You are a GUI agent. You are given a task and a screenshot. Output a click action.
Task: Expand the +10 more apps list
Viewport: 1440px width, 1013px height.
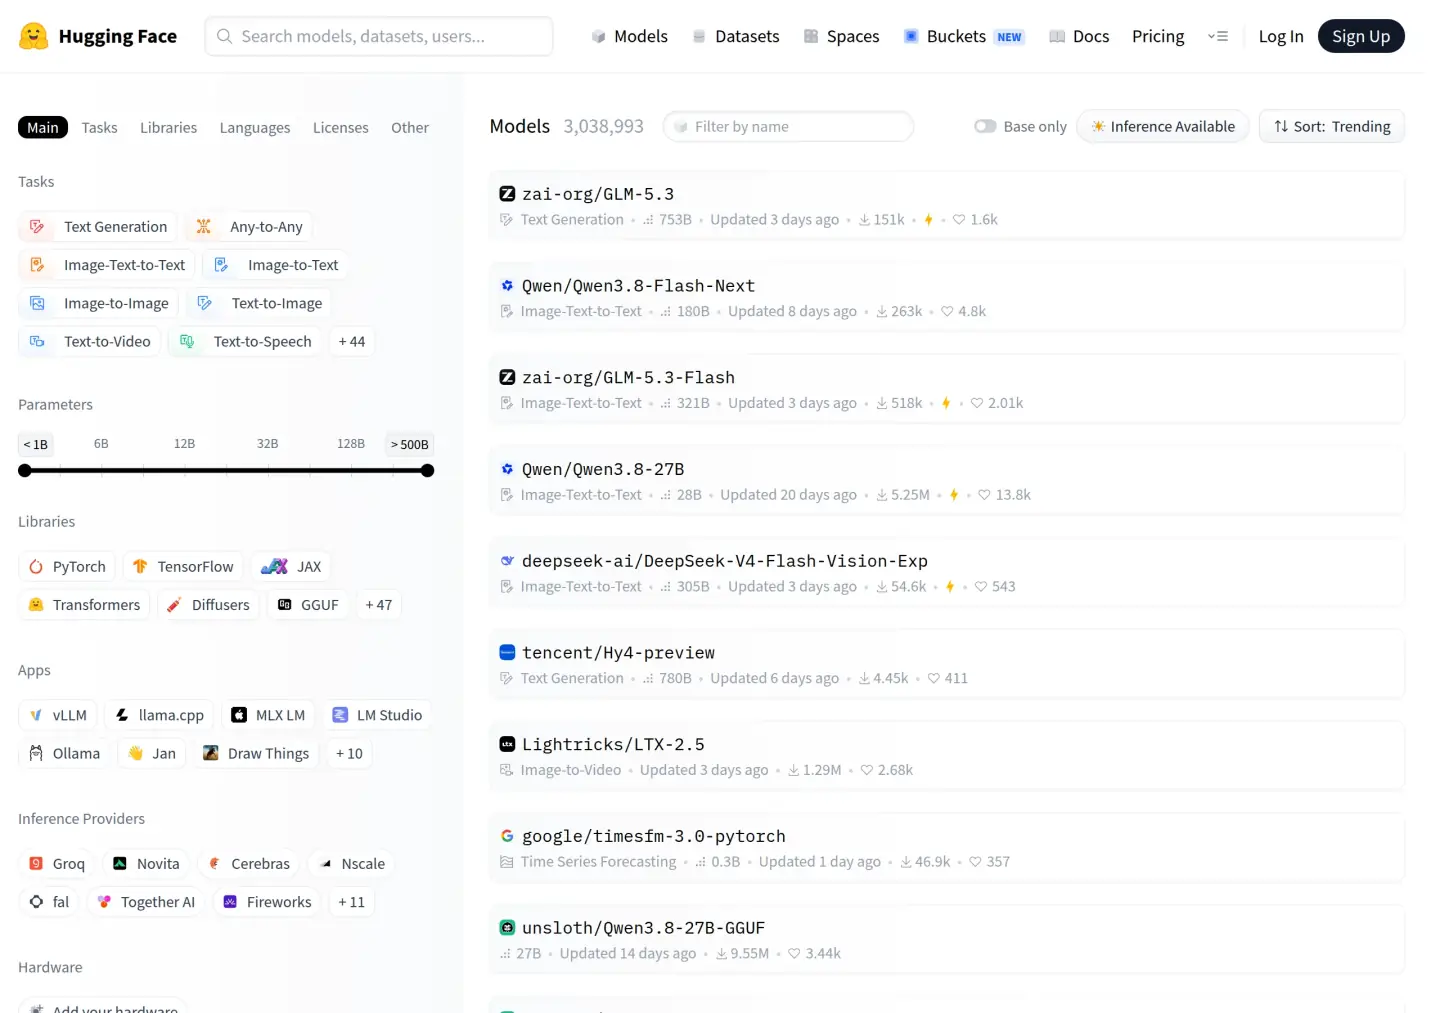point(349,754)
